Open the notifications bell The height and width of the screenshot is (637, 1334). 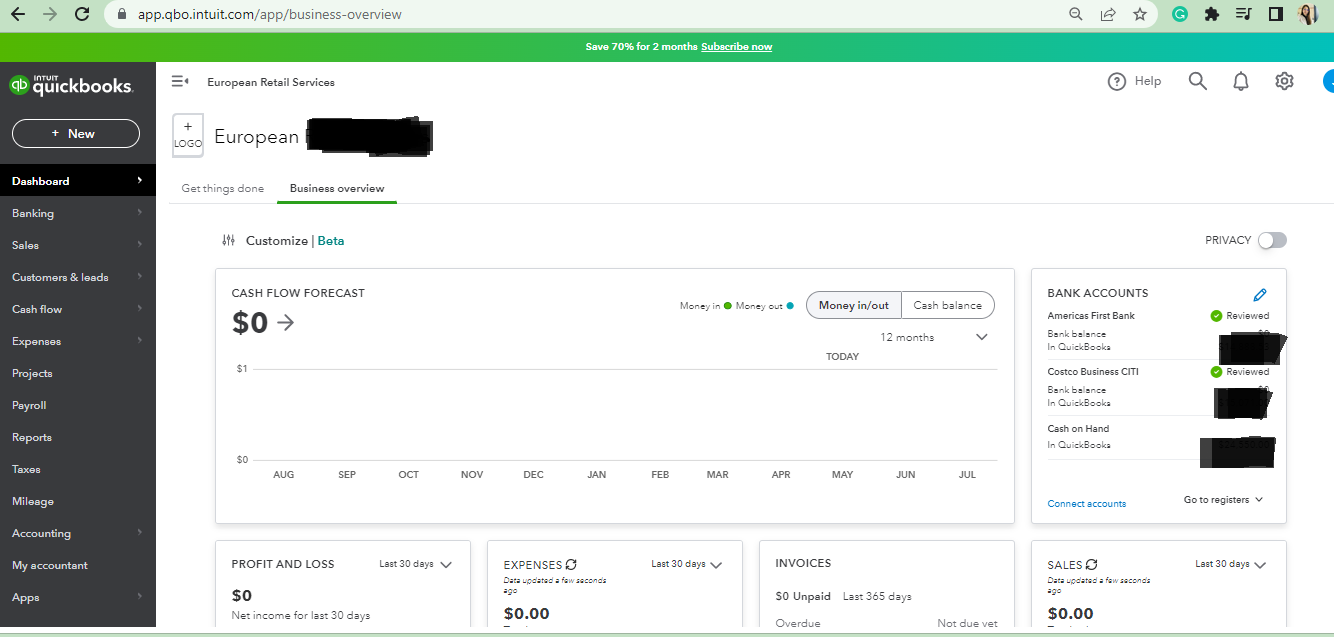click(1241, 82)
